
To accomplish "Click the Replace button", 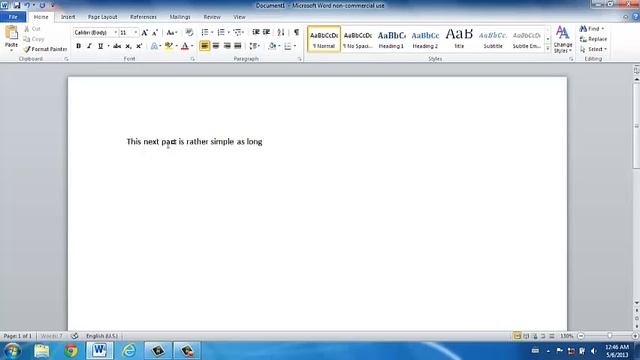I will click(x=593, y=39).
